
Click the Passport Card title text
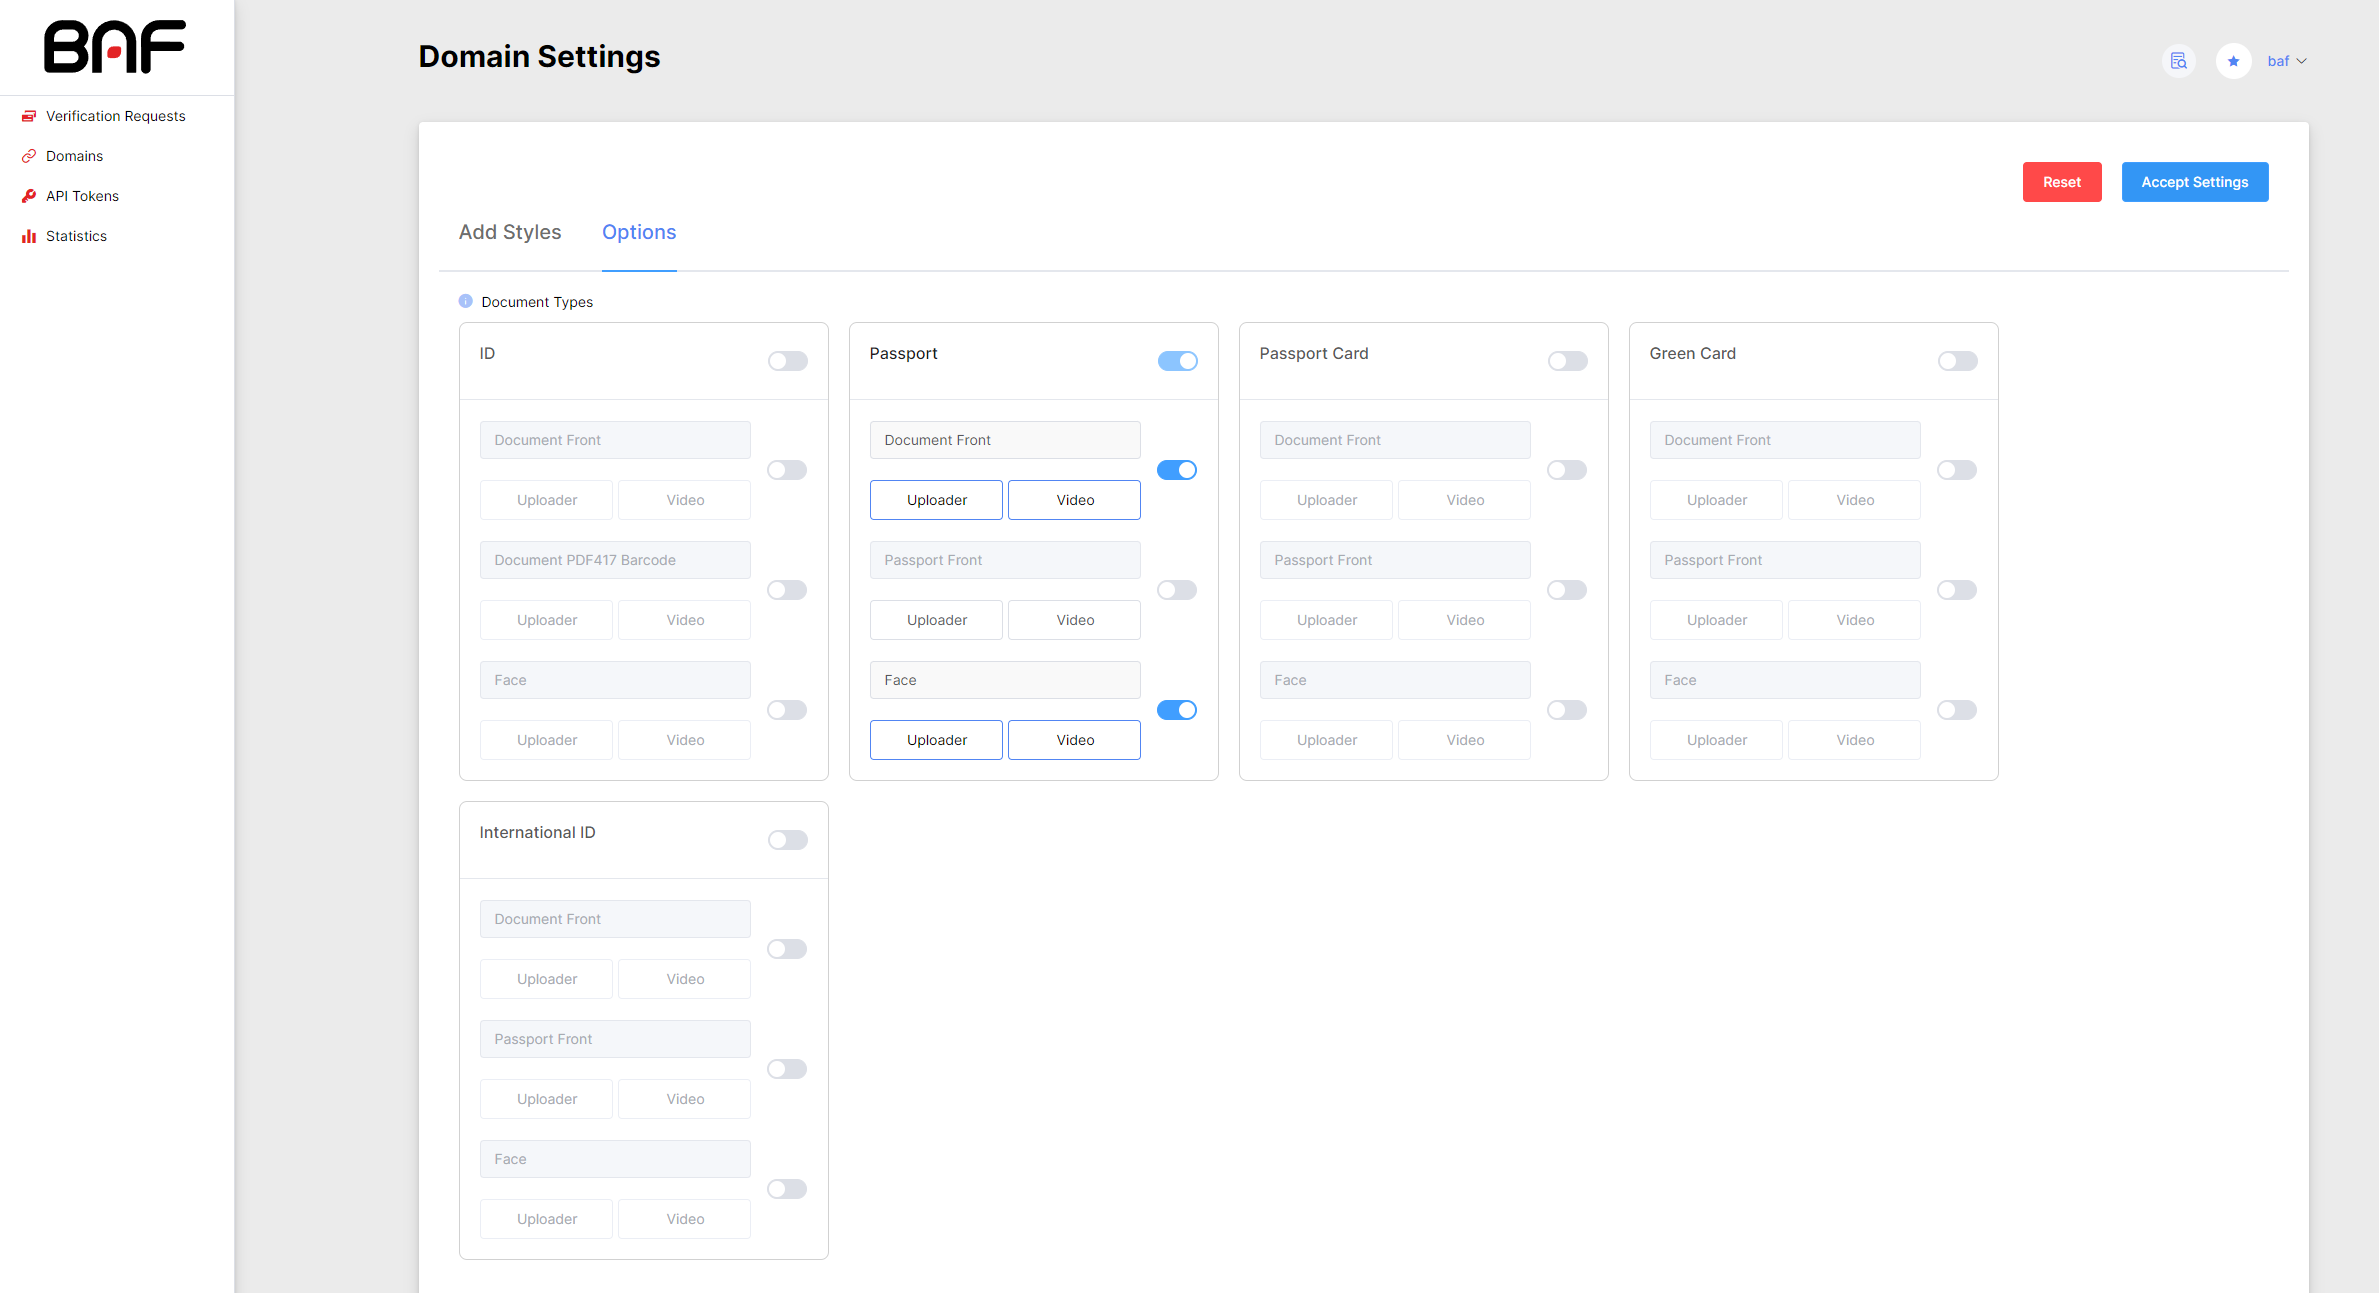point(1314,353)
